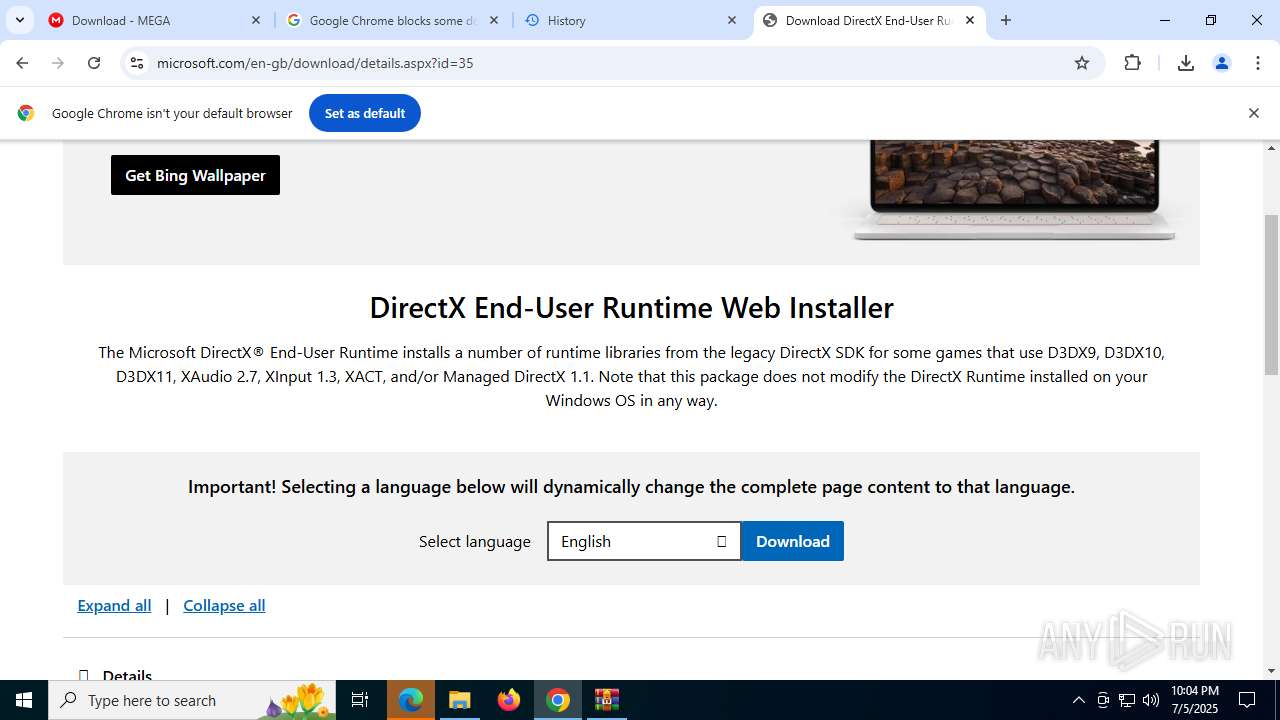The width and height of the screenshot is (1280, 720).
Task: Close the DirectX download tab
Action: [970, 20]
